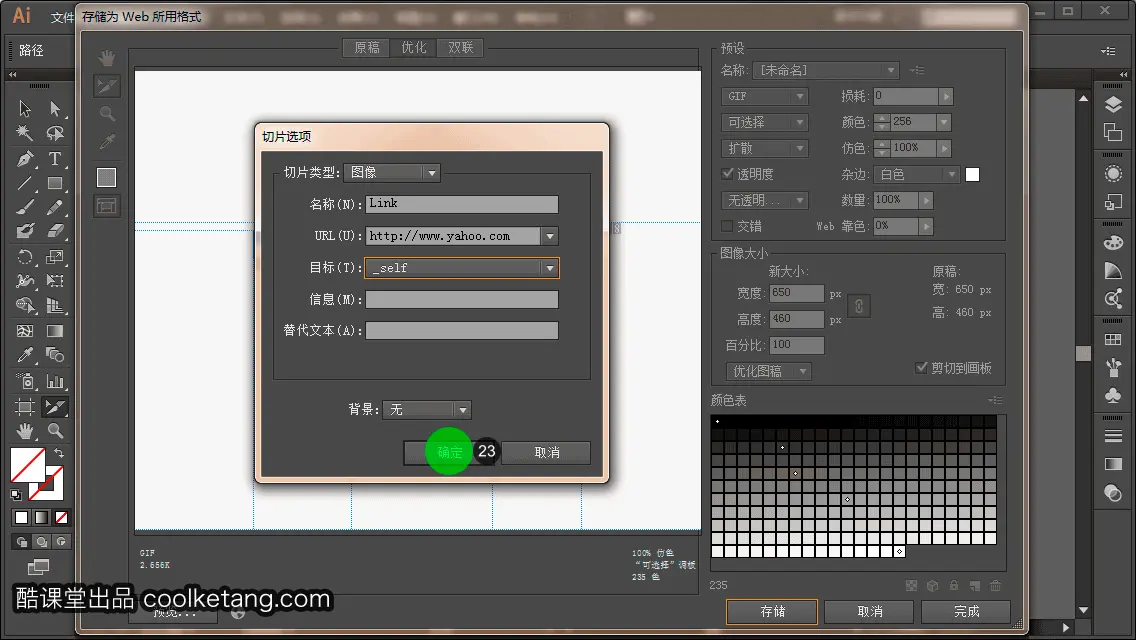Select the Scale tool
This screenshot has width=1136, height=640.
pos(55,257)
